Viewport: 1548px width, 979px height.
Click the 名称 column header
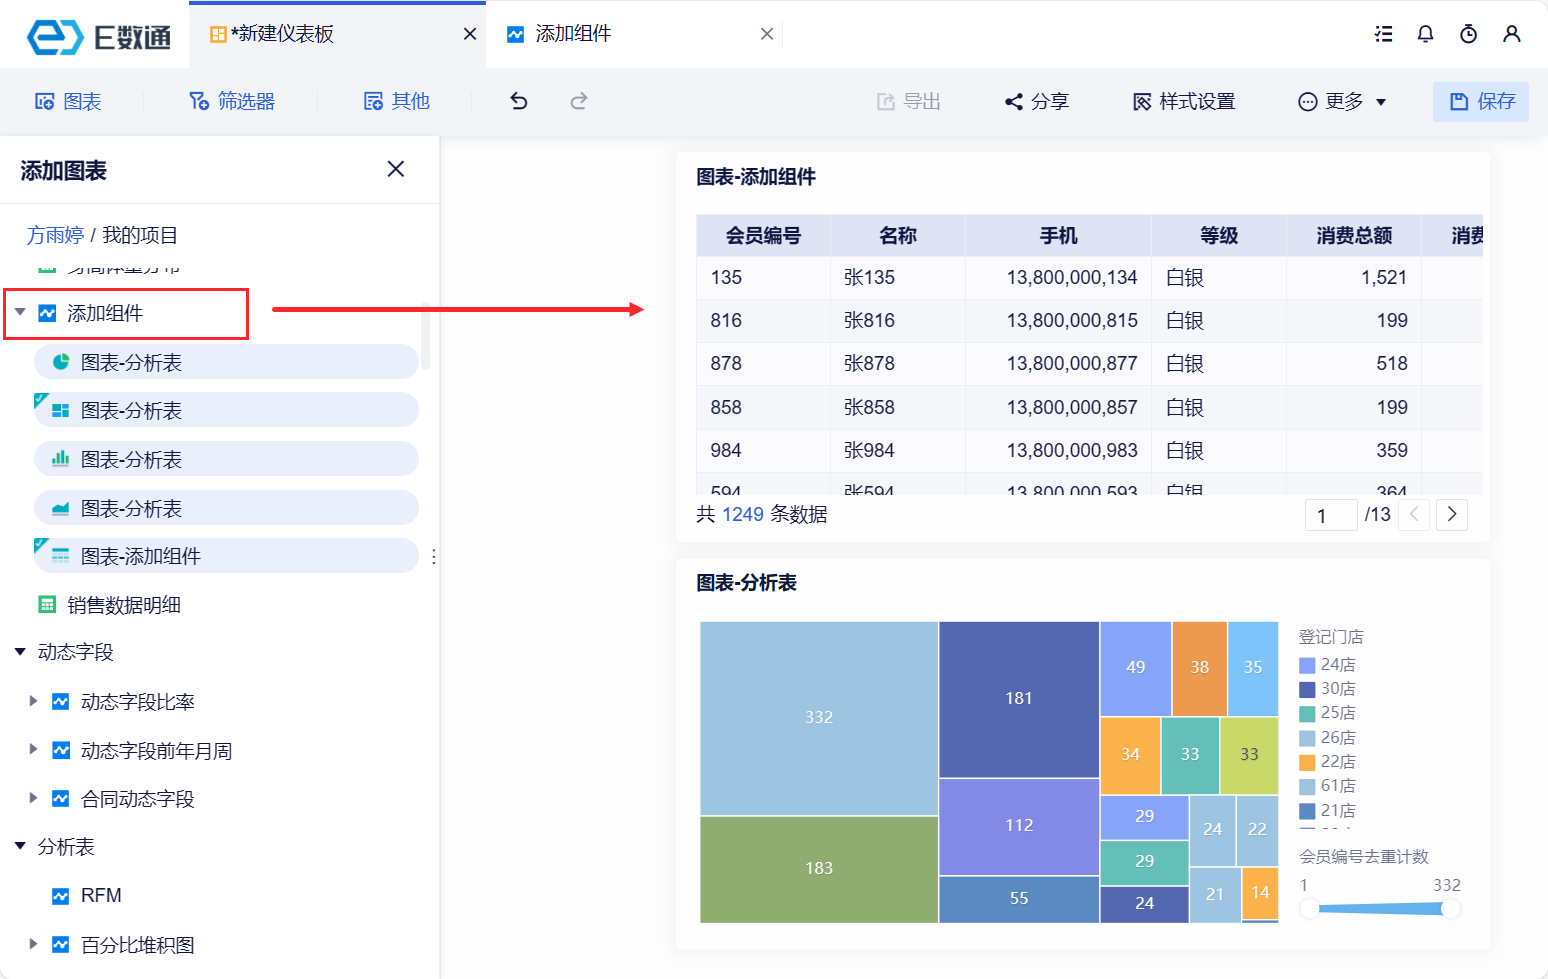(x=898, y=236)
